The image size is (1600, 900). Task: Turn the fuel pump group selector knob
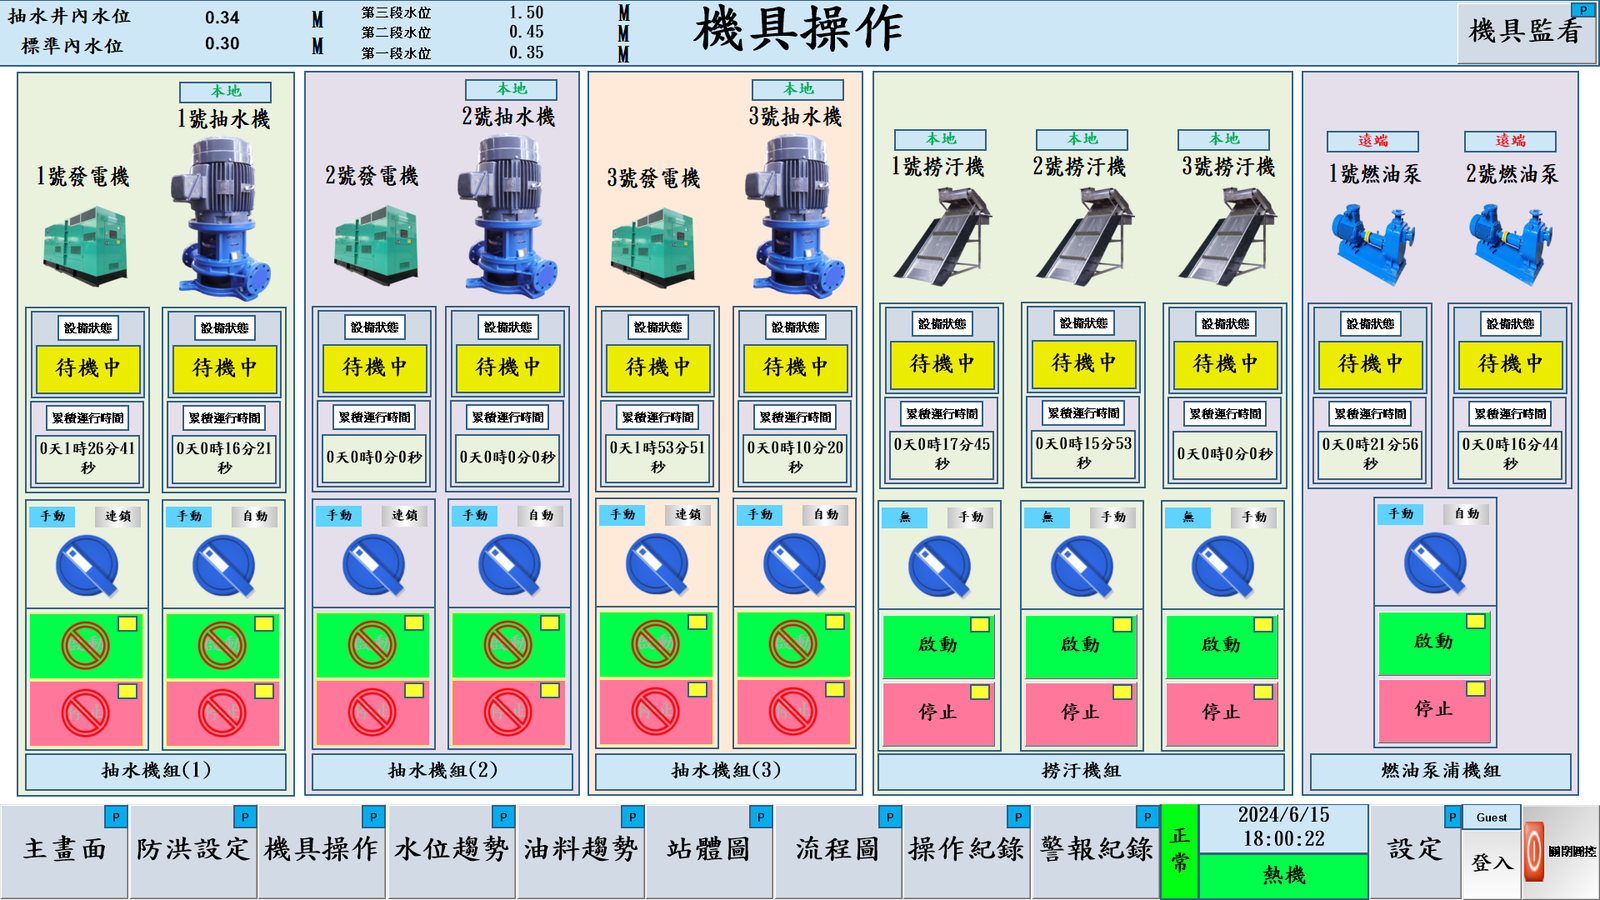[1435, 563]
